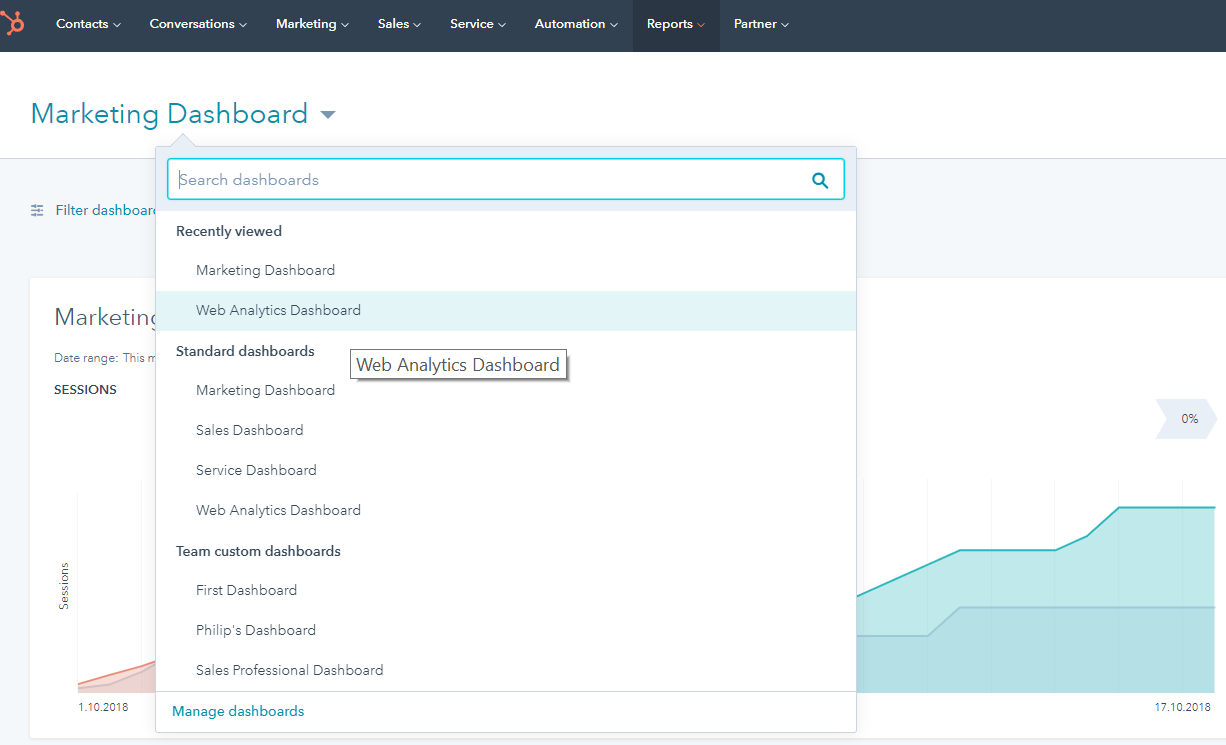1226x745 pixels.
Task: Open the Sales Dashboard entry
Action: pos(506,431)
